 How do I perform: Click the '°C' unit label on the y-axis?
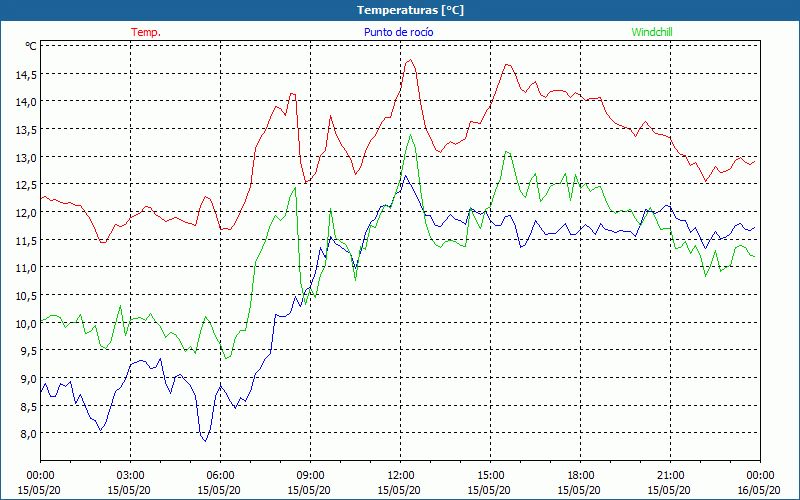pos(31,46)
